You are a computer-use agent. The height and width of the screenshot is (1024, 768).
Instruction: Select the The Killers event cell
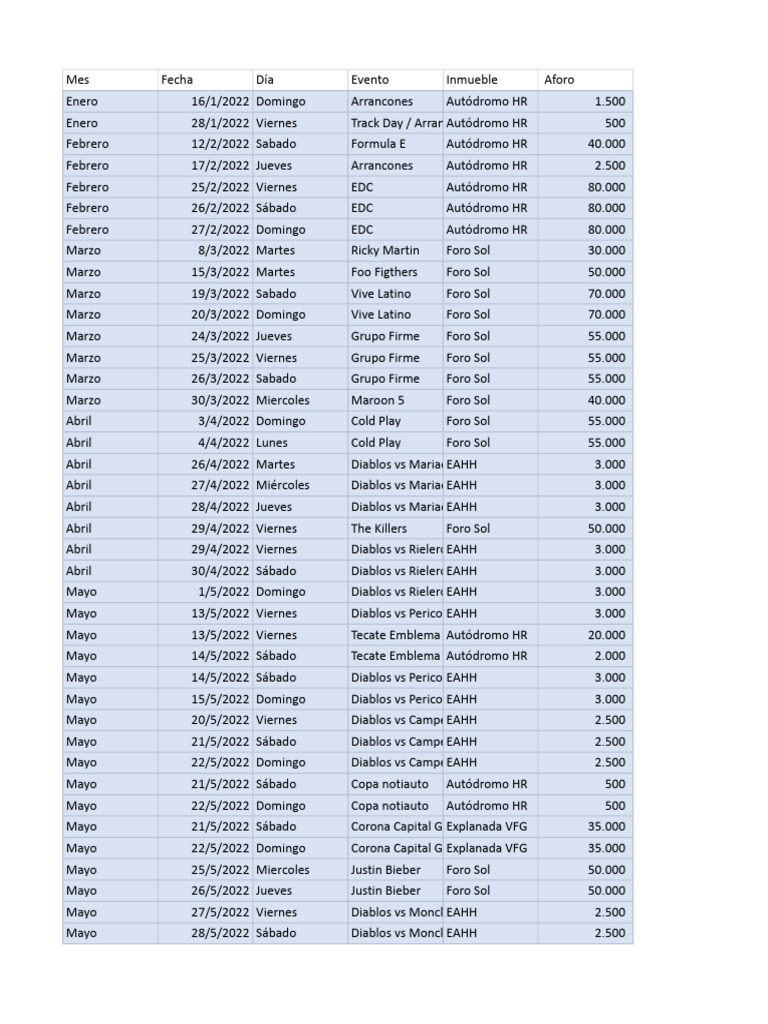point(395,528)
